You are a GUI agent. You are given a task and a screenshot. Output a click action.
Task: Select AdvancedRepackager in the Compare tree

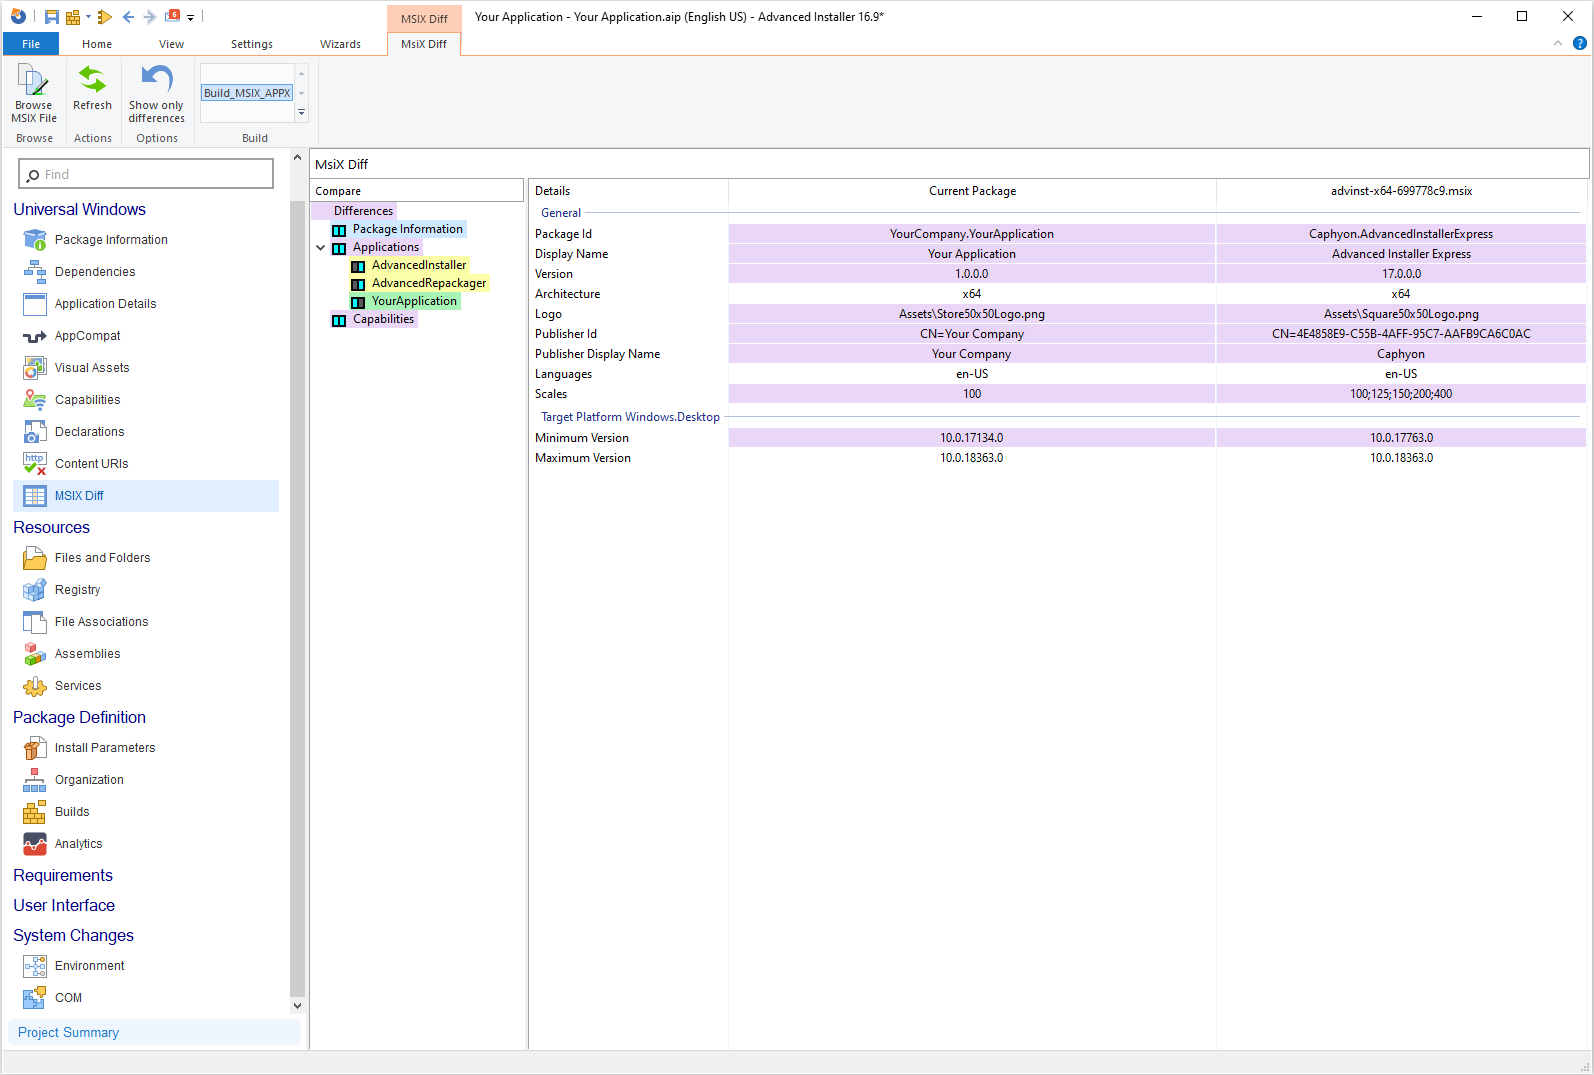[429, 283]
